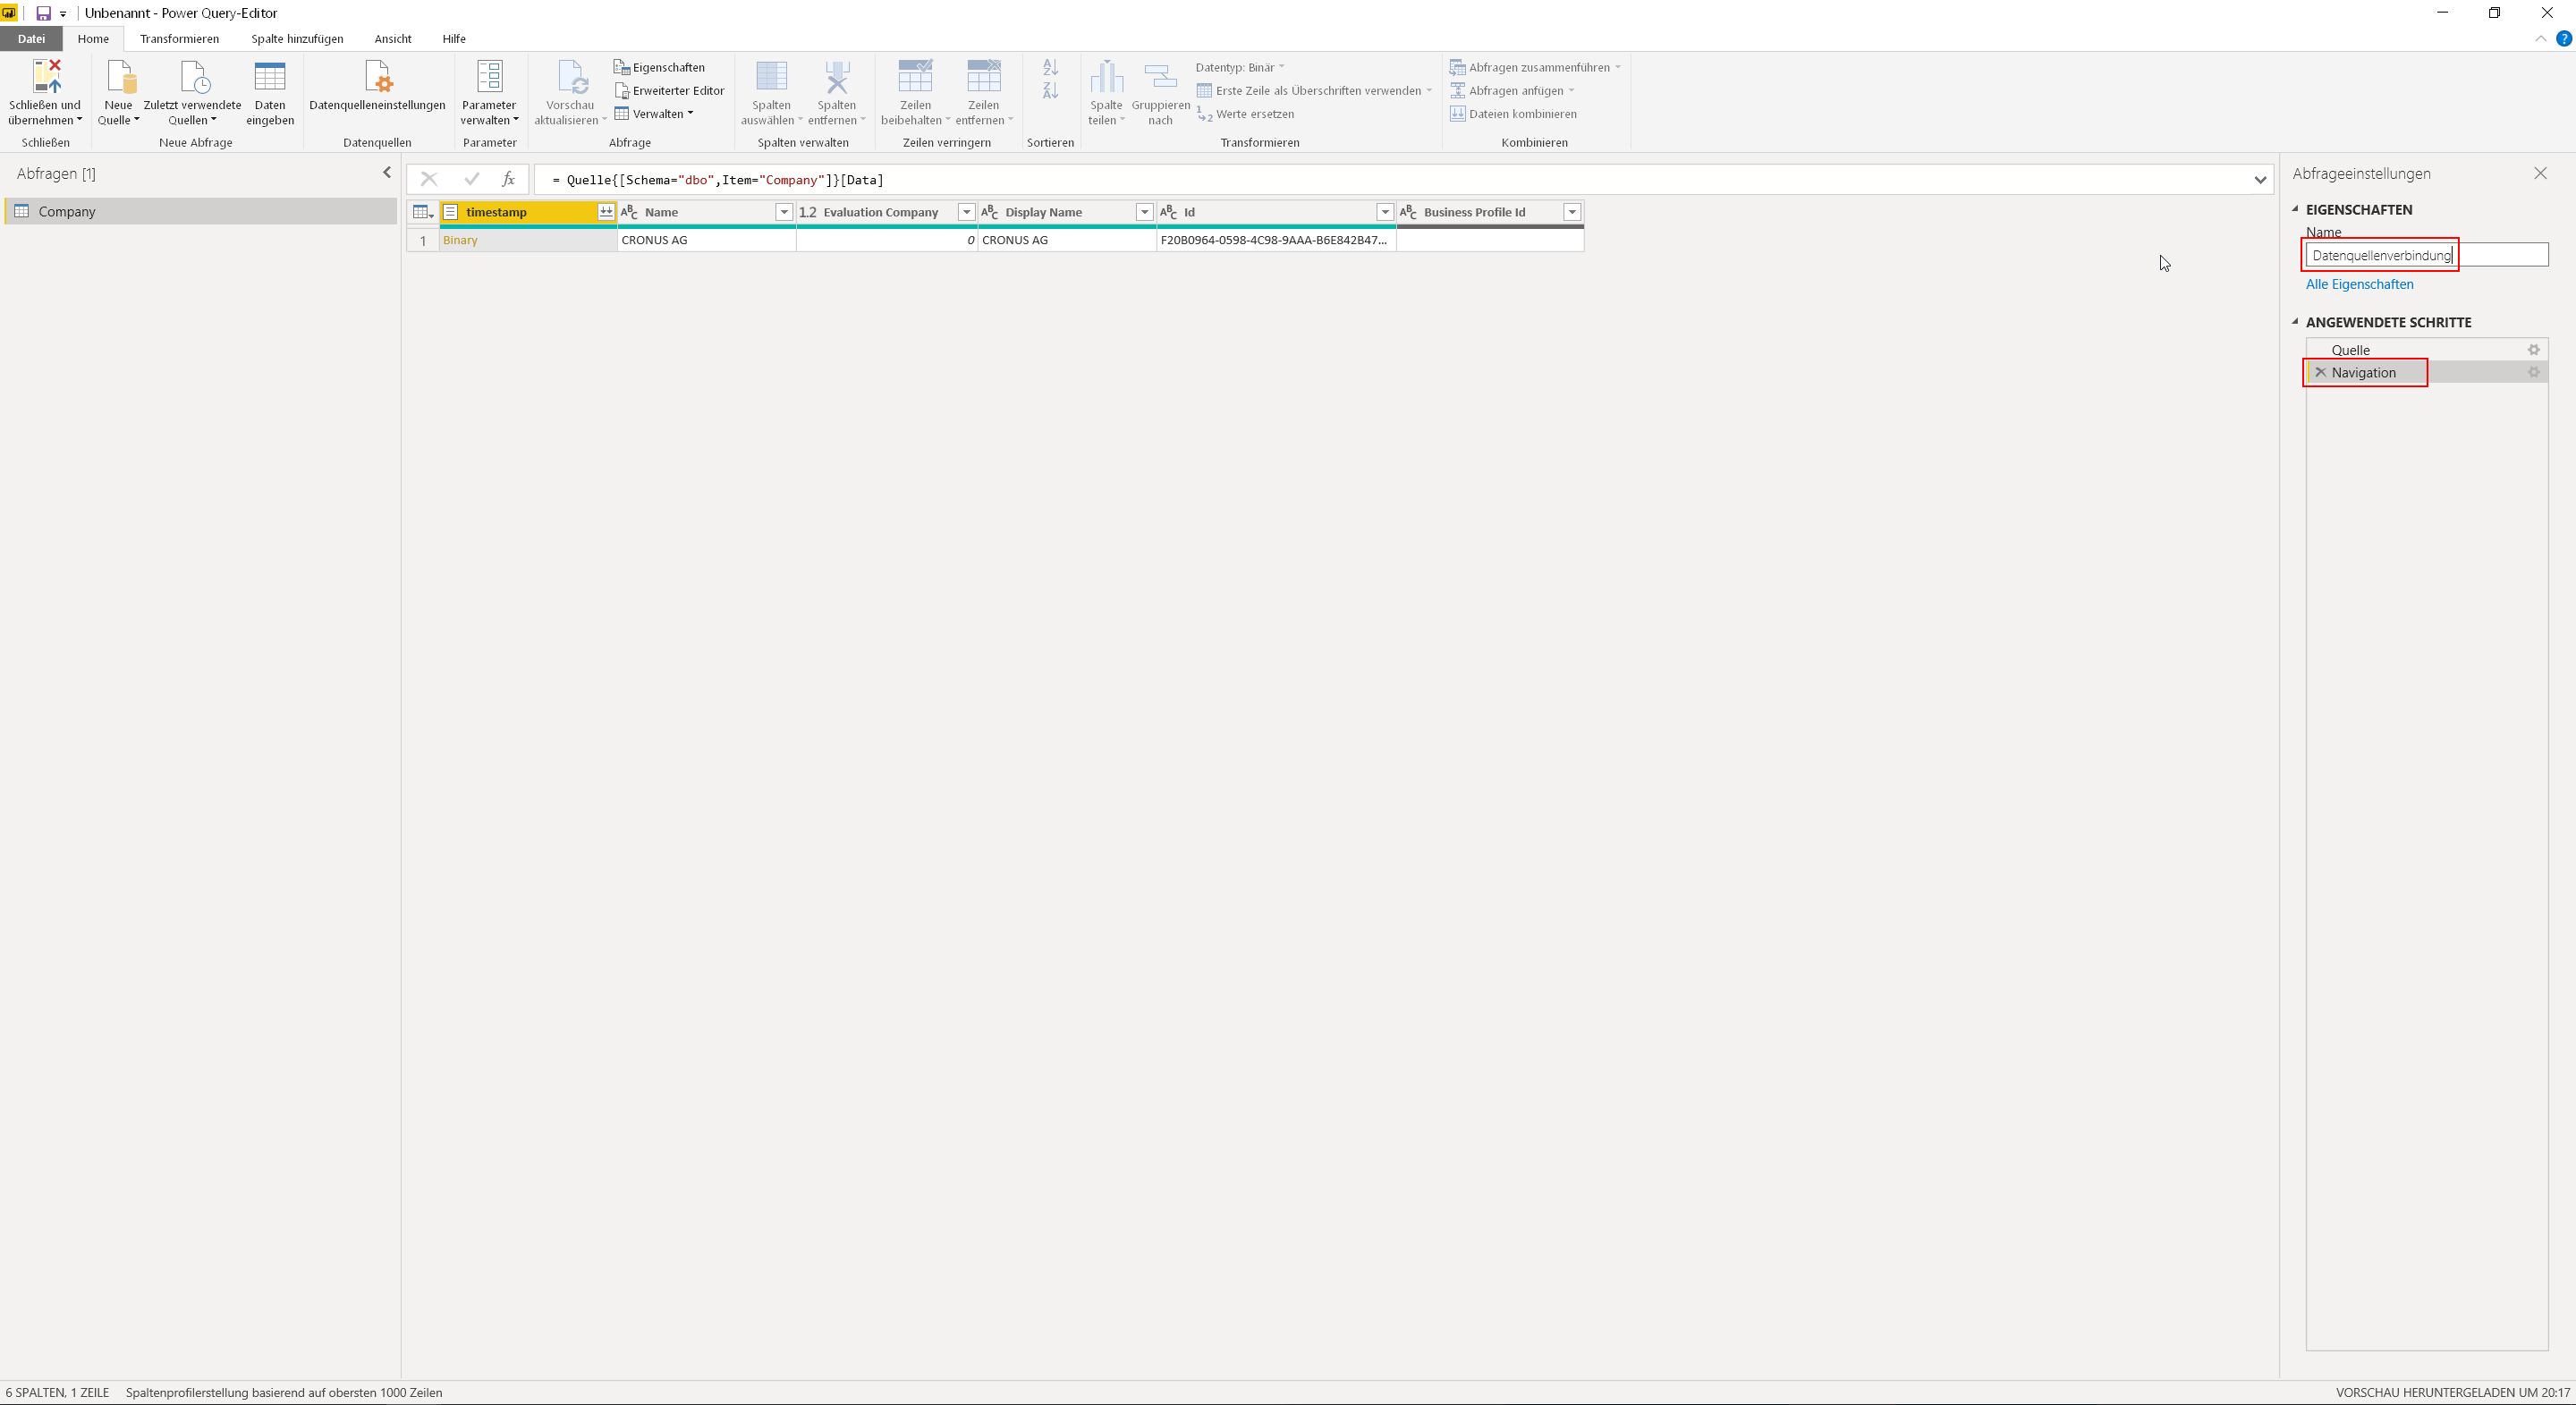
Task: Click Vorschau aktualisieren icon
Action: (571, 77)
